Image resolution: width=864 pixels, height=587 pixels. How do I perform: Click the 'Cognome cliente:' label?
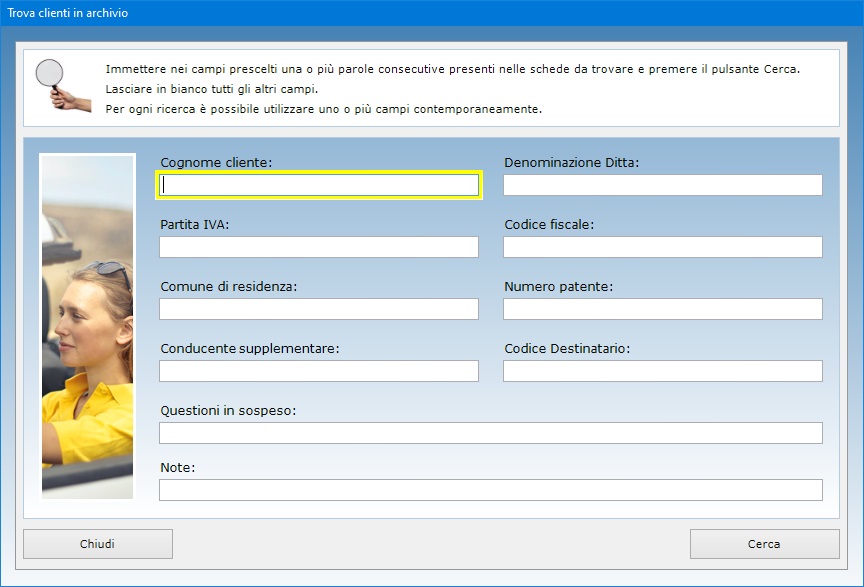click(x=216, y=162)
